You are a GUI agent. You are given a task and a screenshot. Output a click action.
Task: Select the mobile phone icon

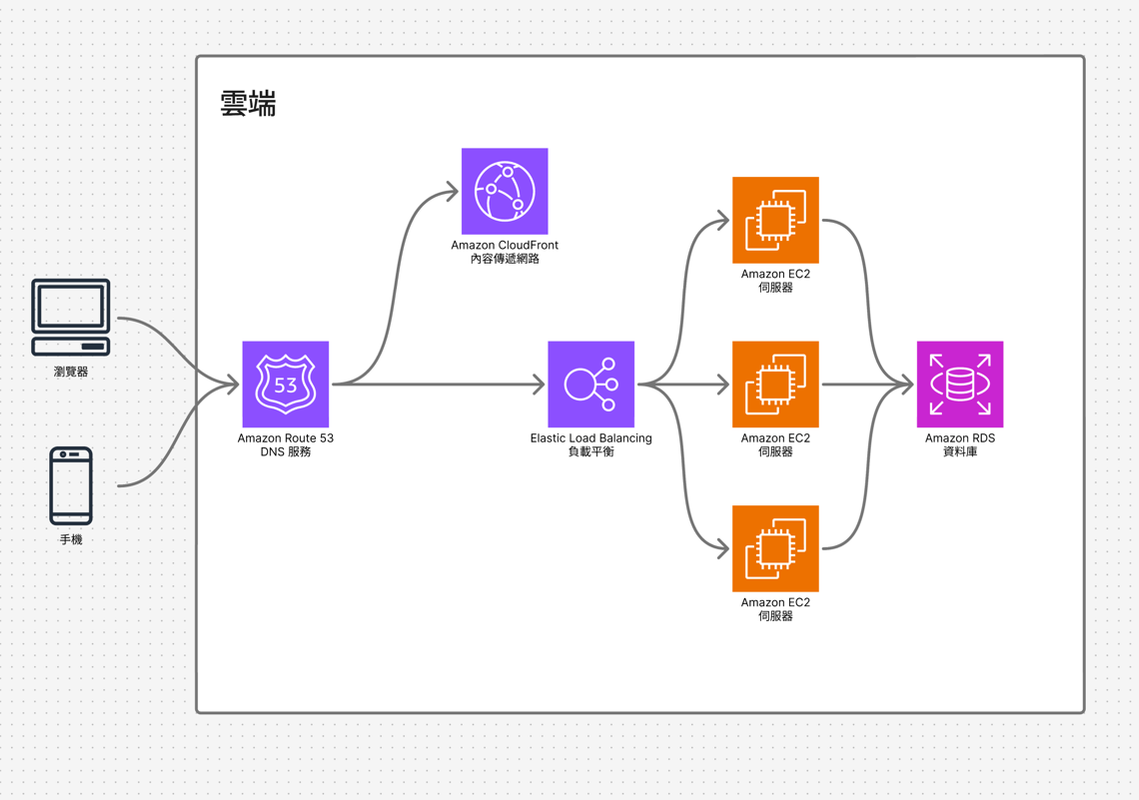click(70, 485)
